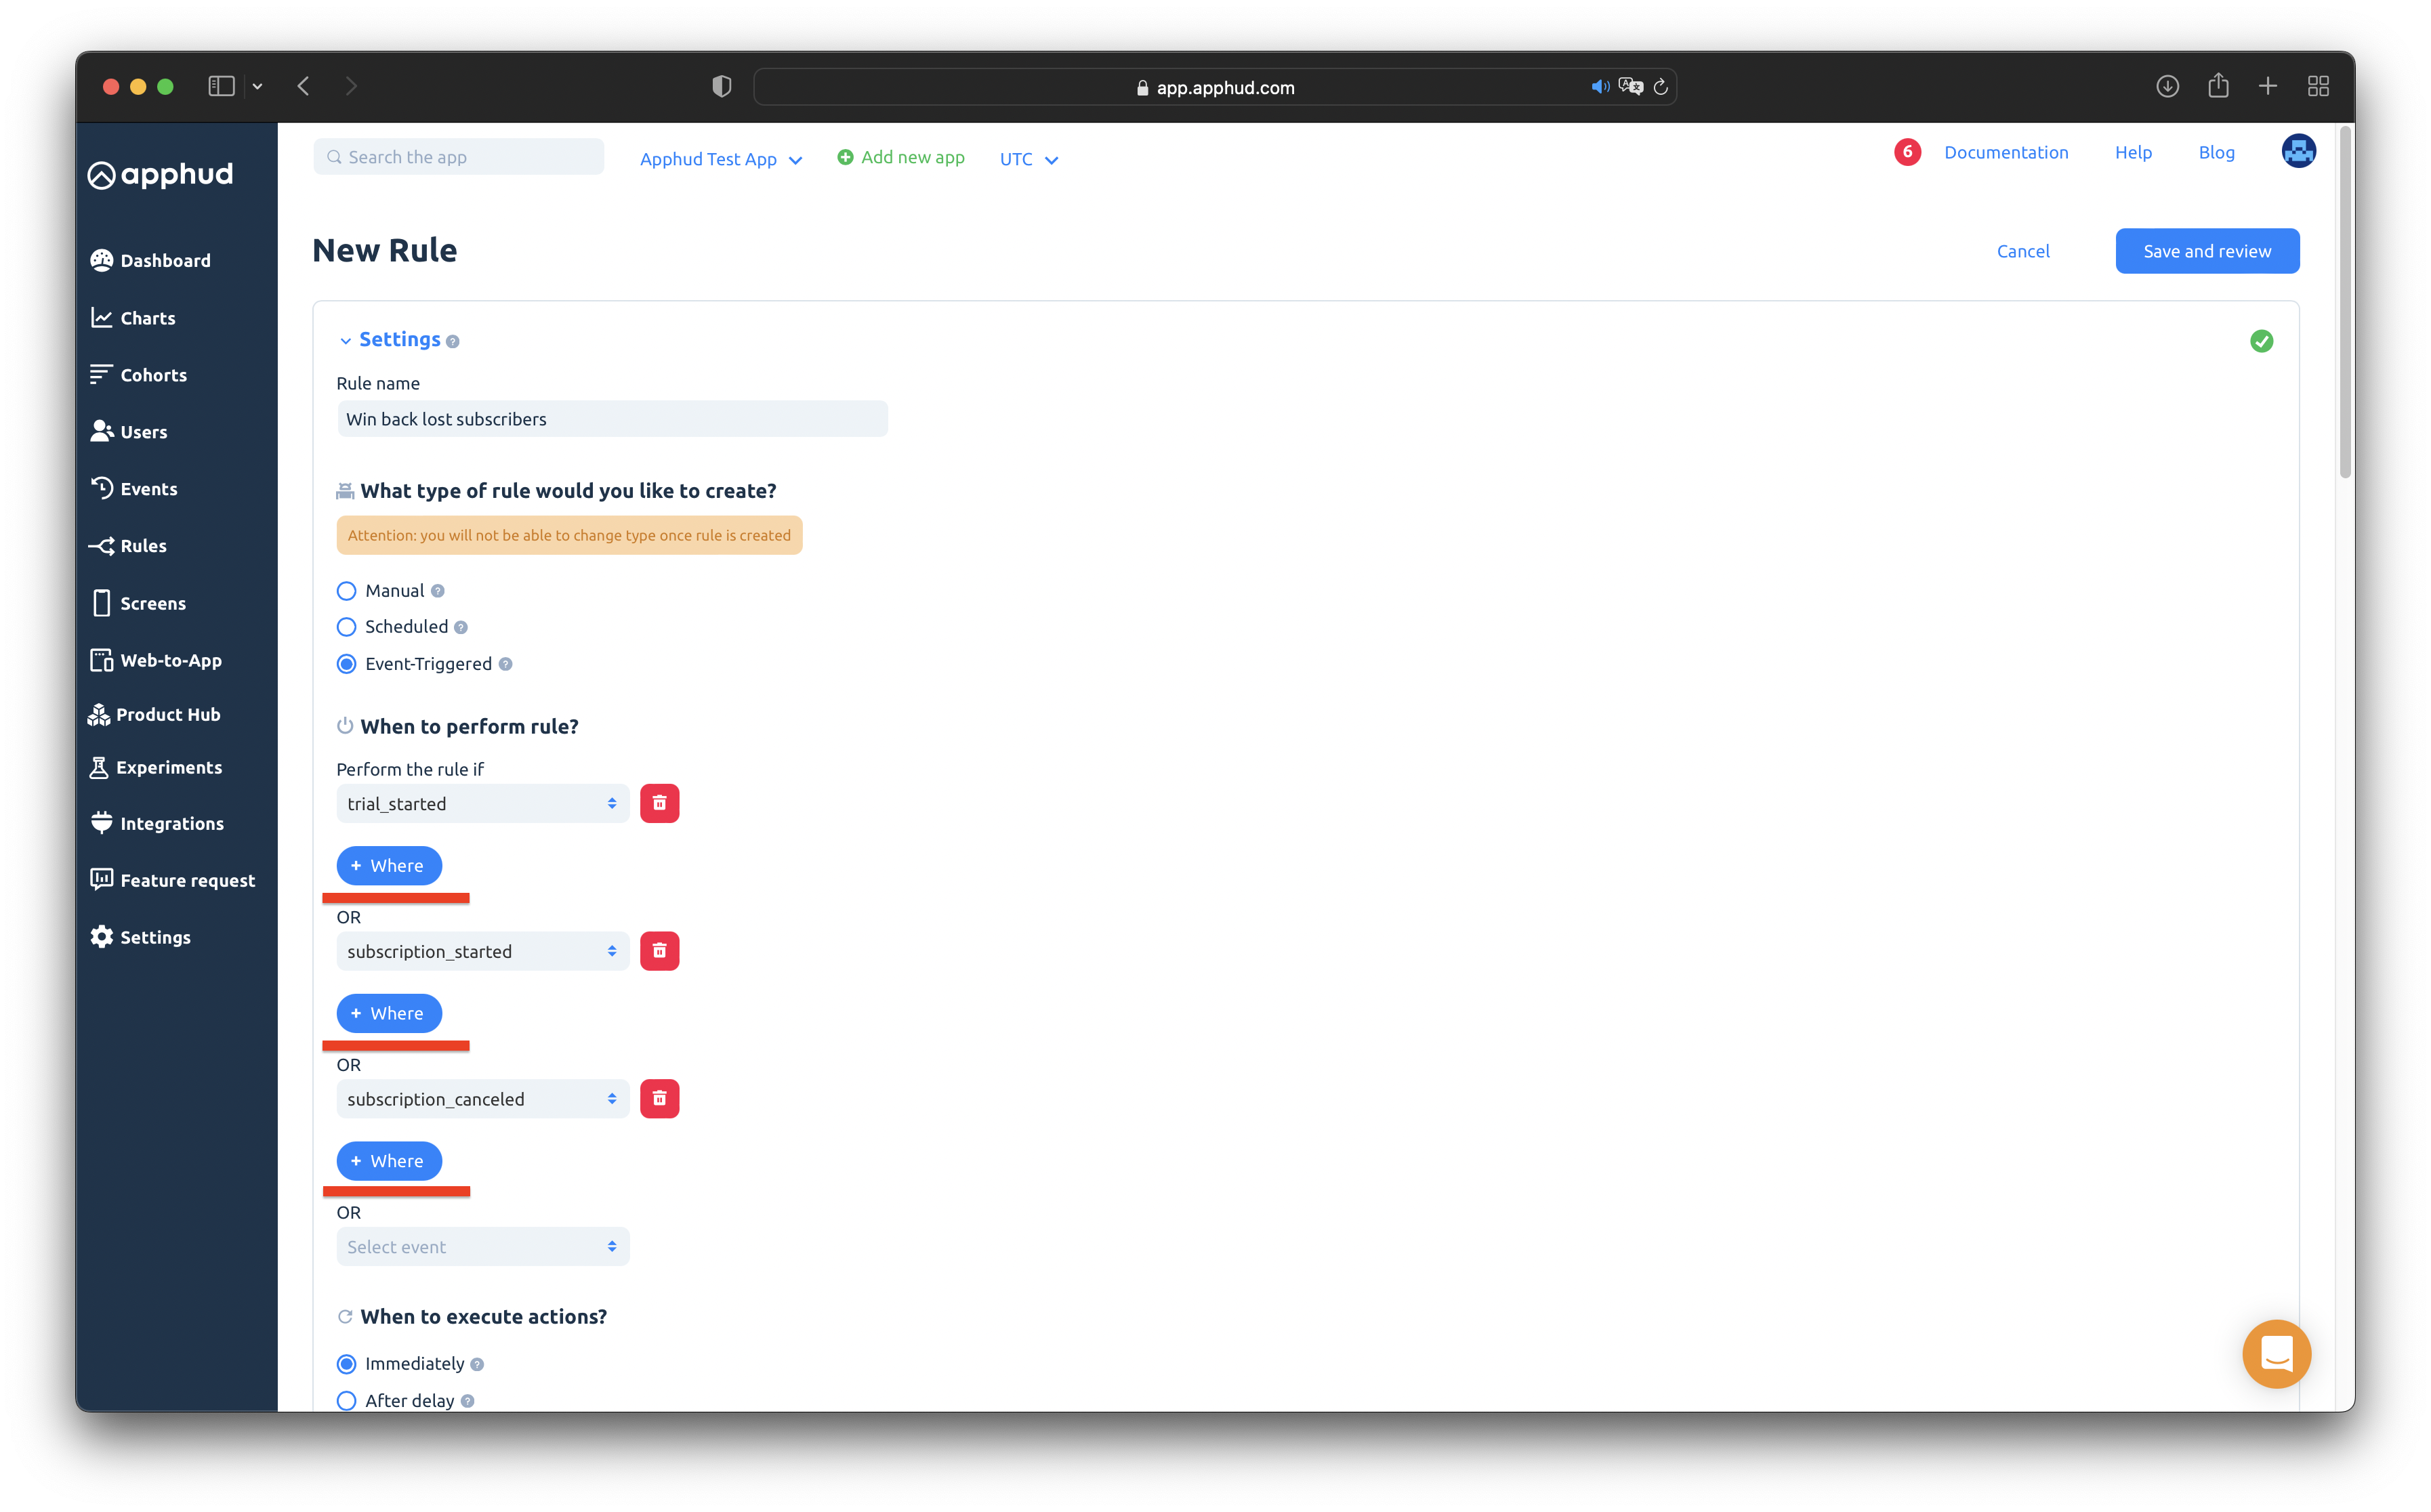Reload the page in Safari toolbar
The height and width of the screenshot is (1512, 2431).
tap(1661, 87)
